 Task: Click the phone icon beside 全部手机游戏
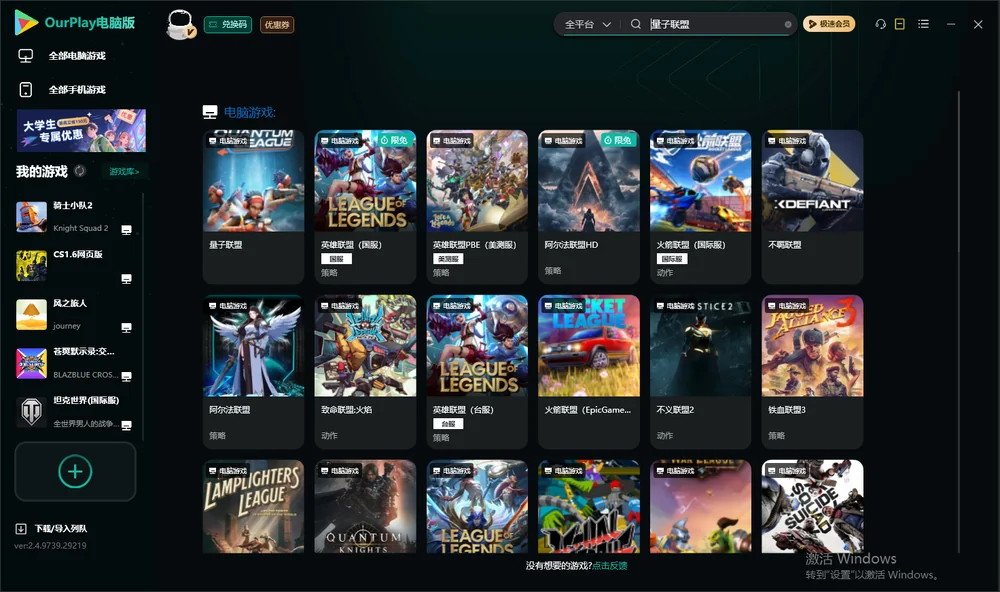pos(26,90)
